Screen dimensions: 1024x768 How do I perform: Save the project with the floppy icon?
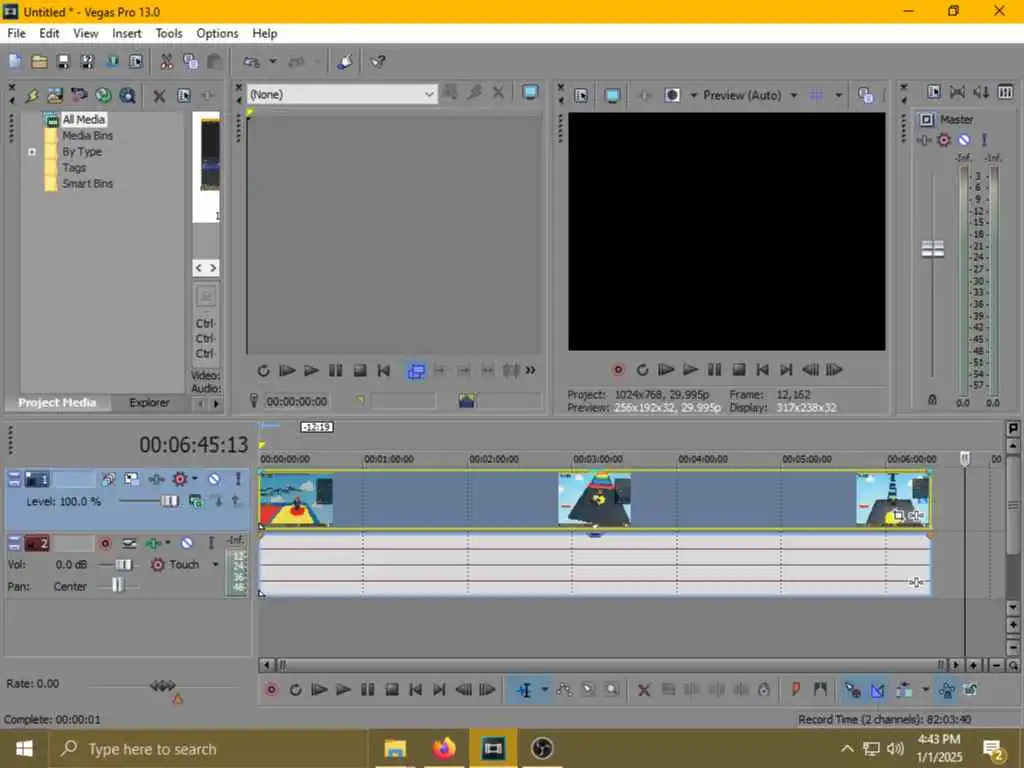click(63, 62)
